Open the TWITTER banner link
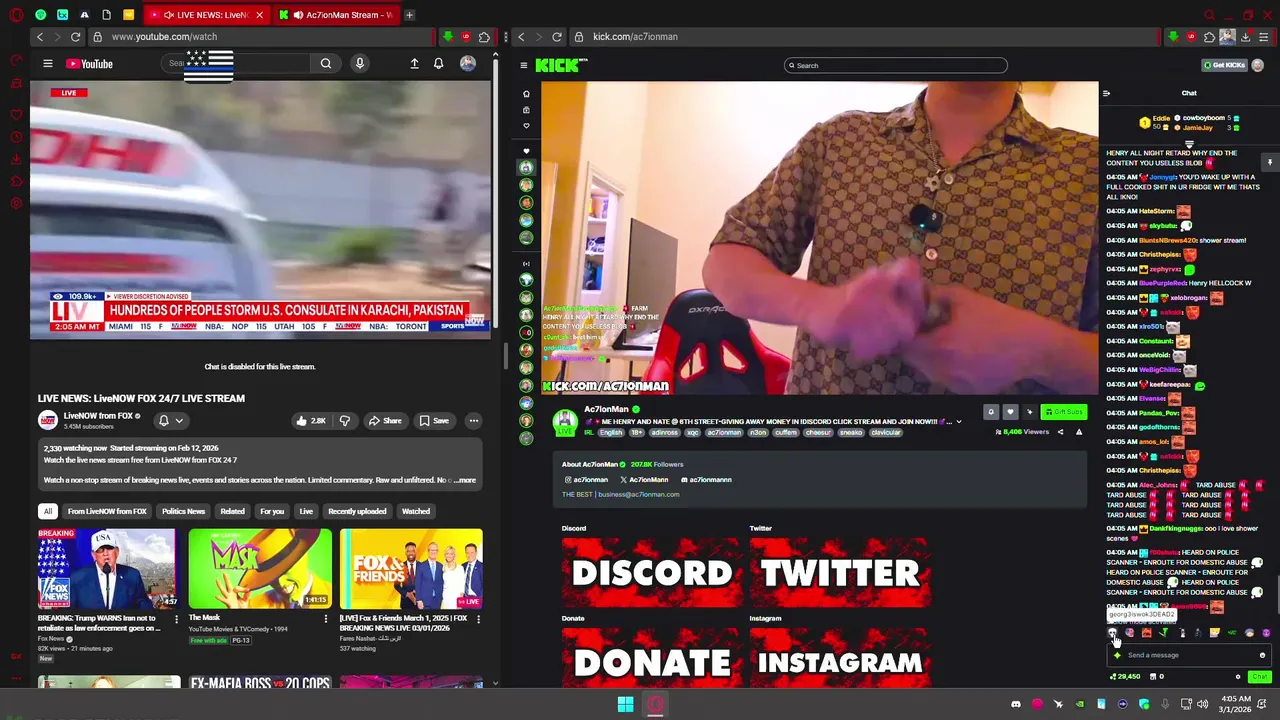This screenshot has height=720, width=1280. click(840, 573)
